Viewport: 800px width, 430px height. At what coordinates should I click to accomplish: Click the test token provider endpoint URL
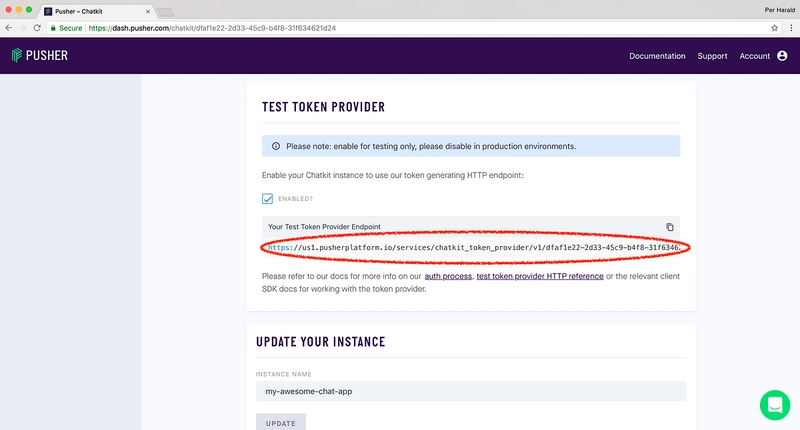point(474,247)
